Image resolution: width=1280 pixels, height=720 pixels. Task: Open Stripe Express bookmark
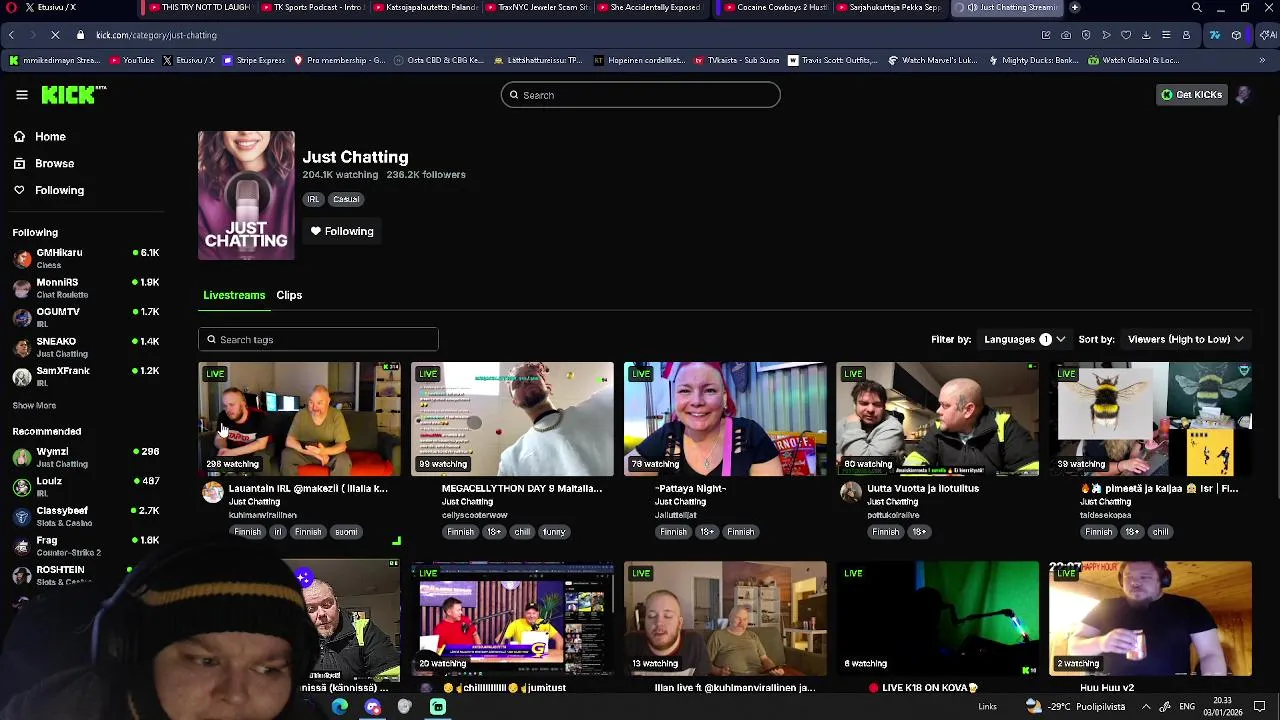tap(254, 60)
